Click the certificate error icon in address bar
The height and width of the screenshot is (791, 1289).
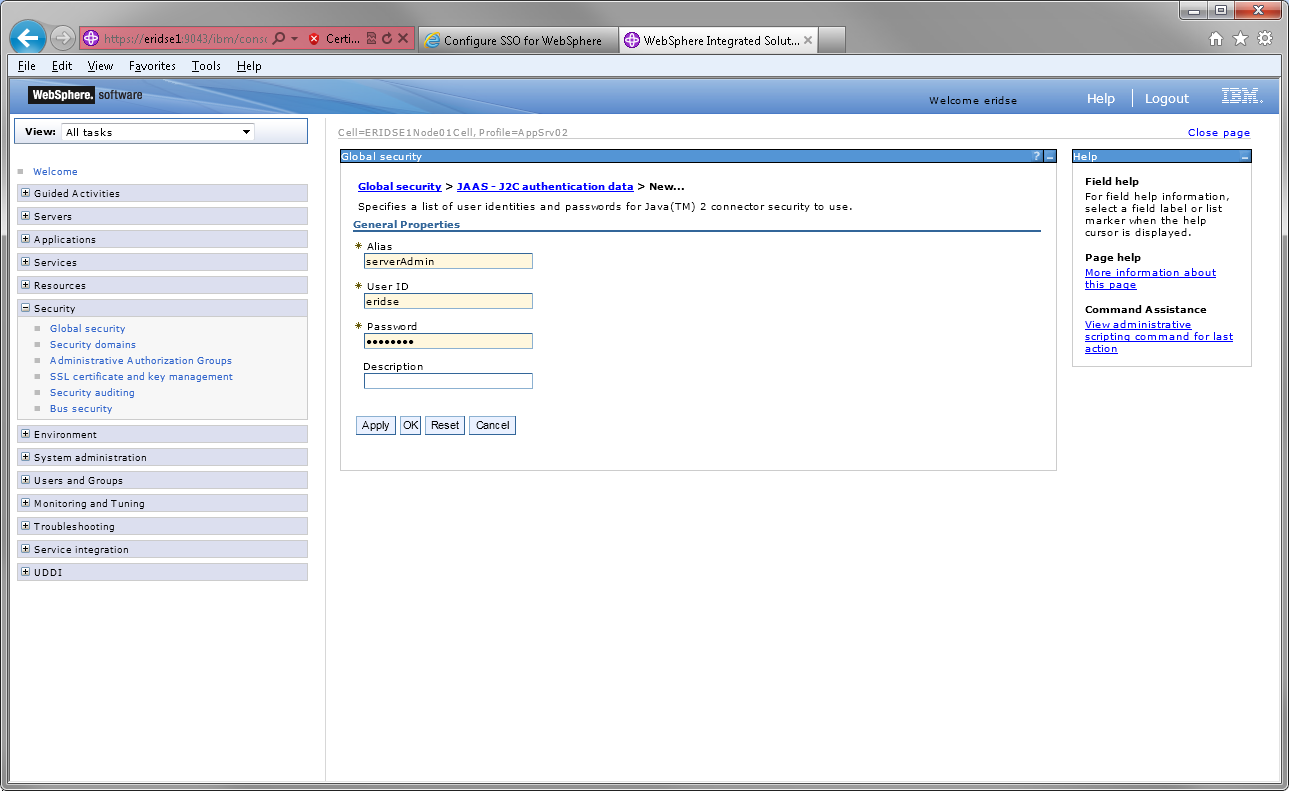click(314, 39)
